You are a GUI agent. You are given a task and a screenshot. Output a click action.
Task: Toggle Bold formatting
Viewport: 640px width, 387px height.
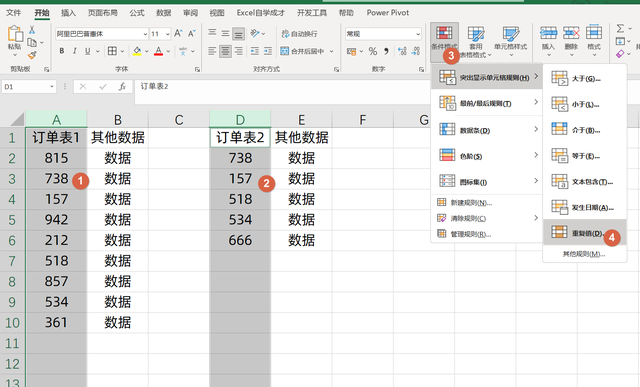coord(62,51)
